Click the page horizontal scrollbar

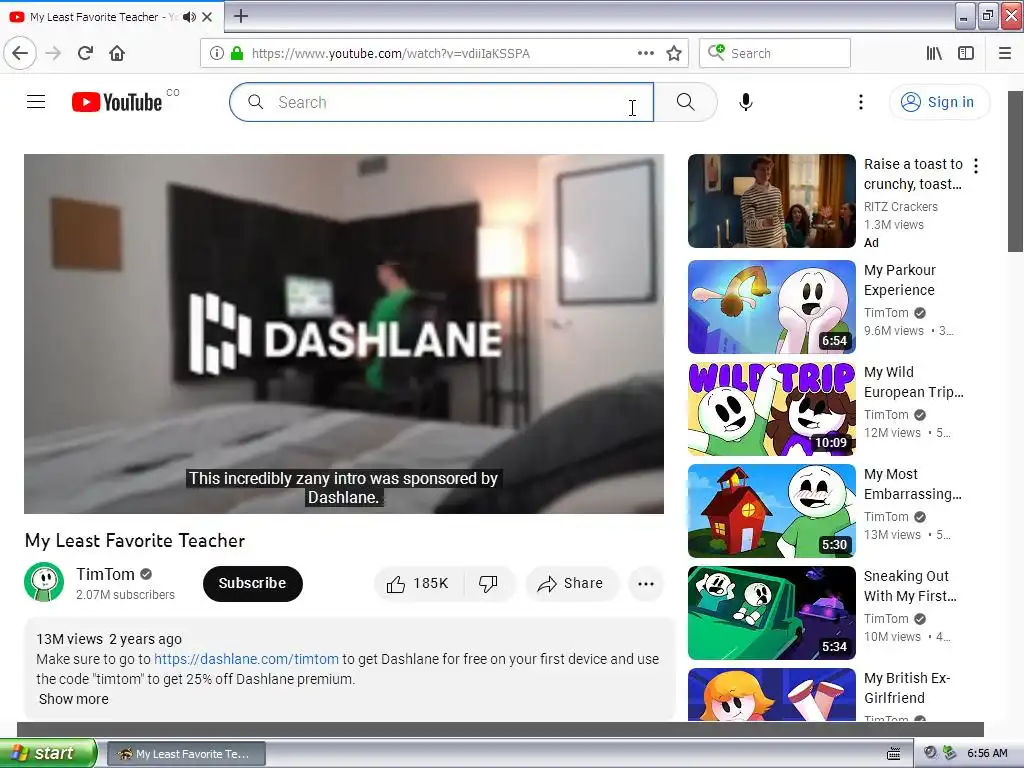500,729
